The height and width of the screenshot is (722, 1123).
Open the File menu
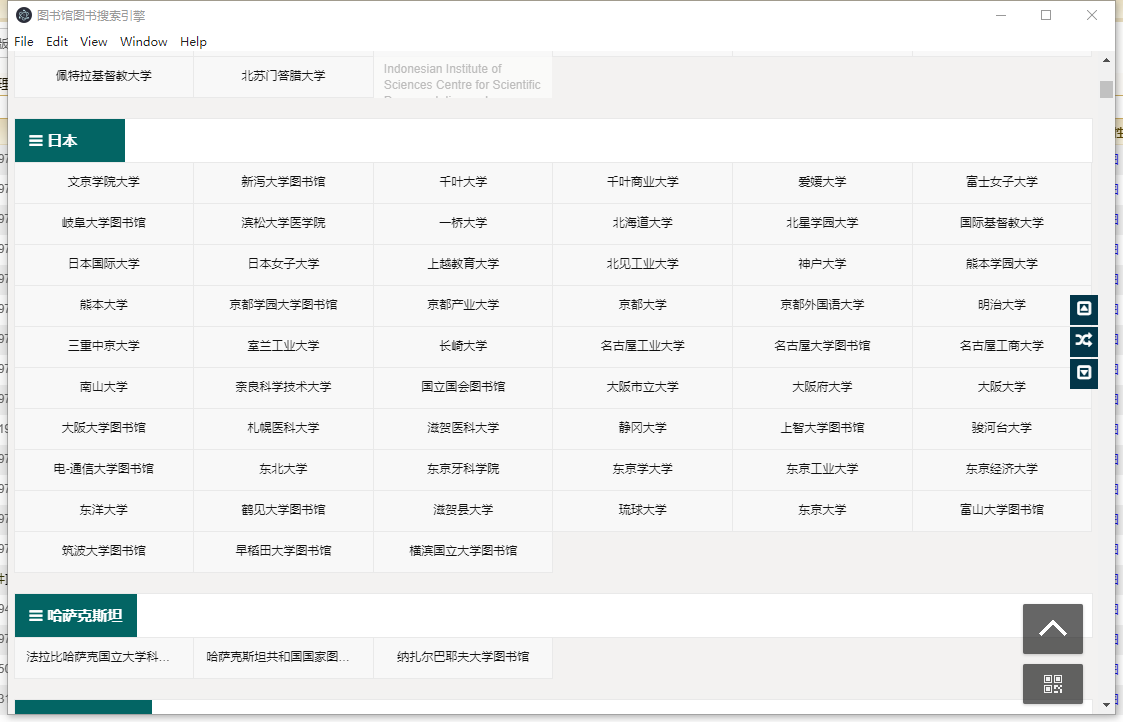click(x=23, y=42)
